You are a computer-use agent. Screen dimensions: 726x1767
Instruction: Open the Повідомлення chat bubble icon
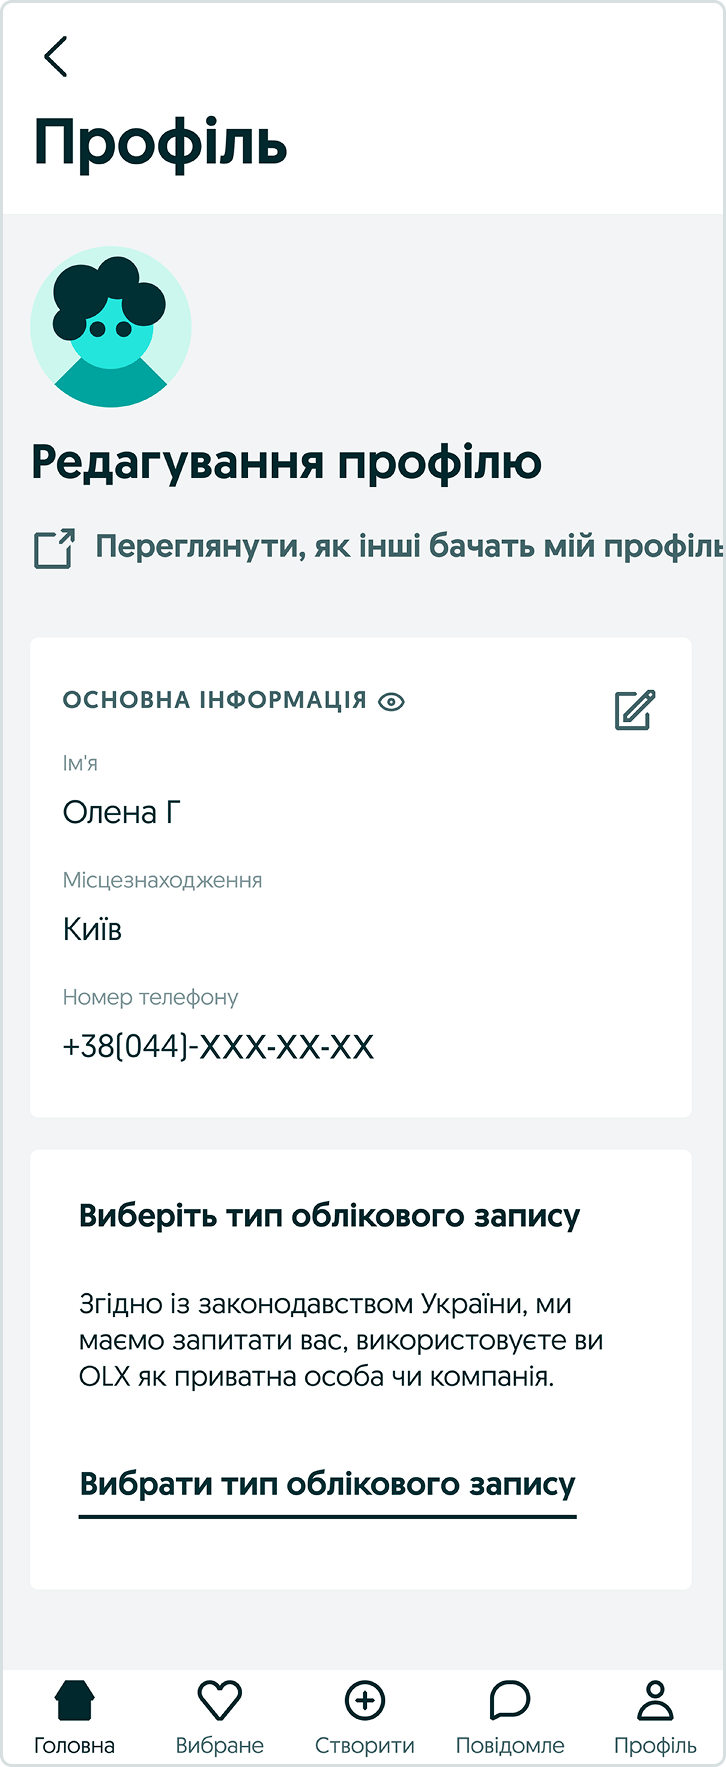pos(510,1700)
